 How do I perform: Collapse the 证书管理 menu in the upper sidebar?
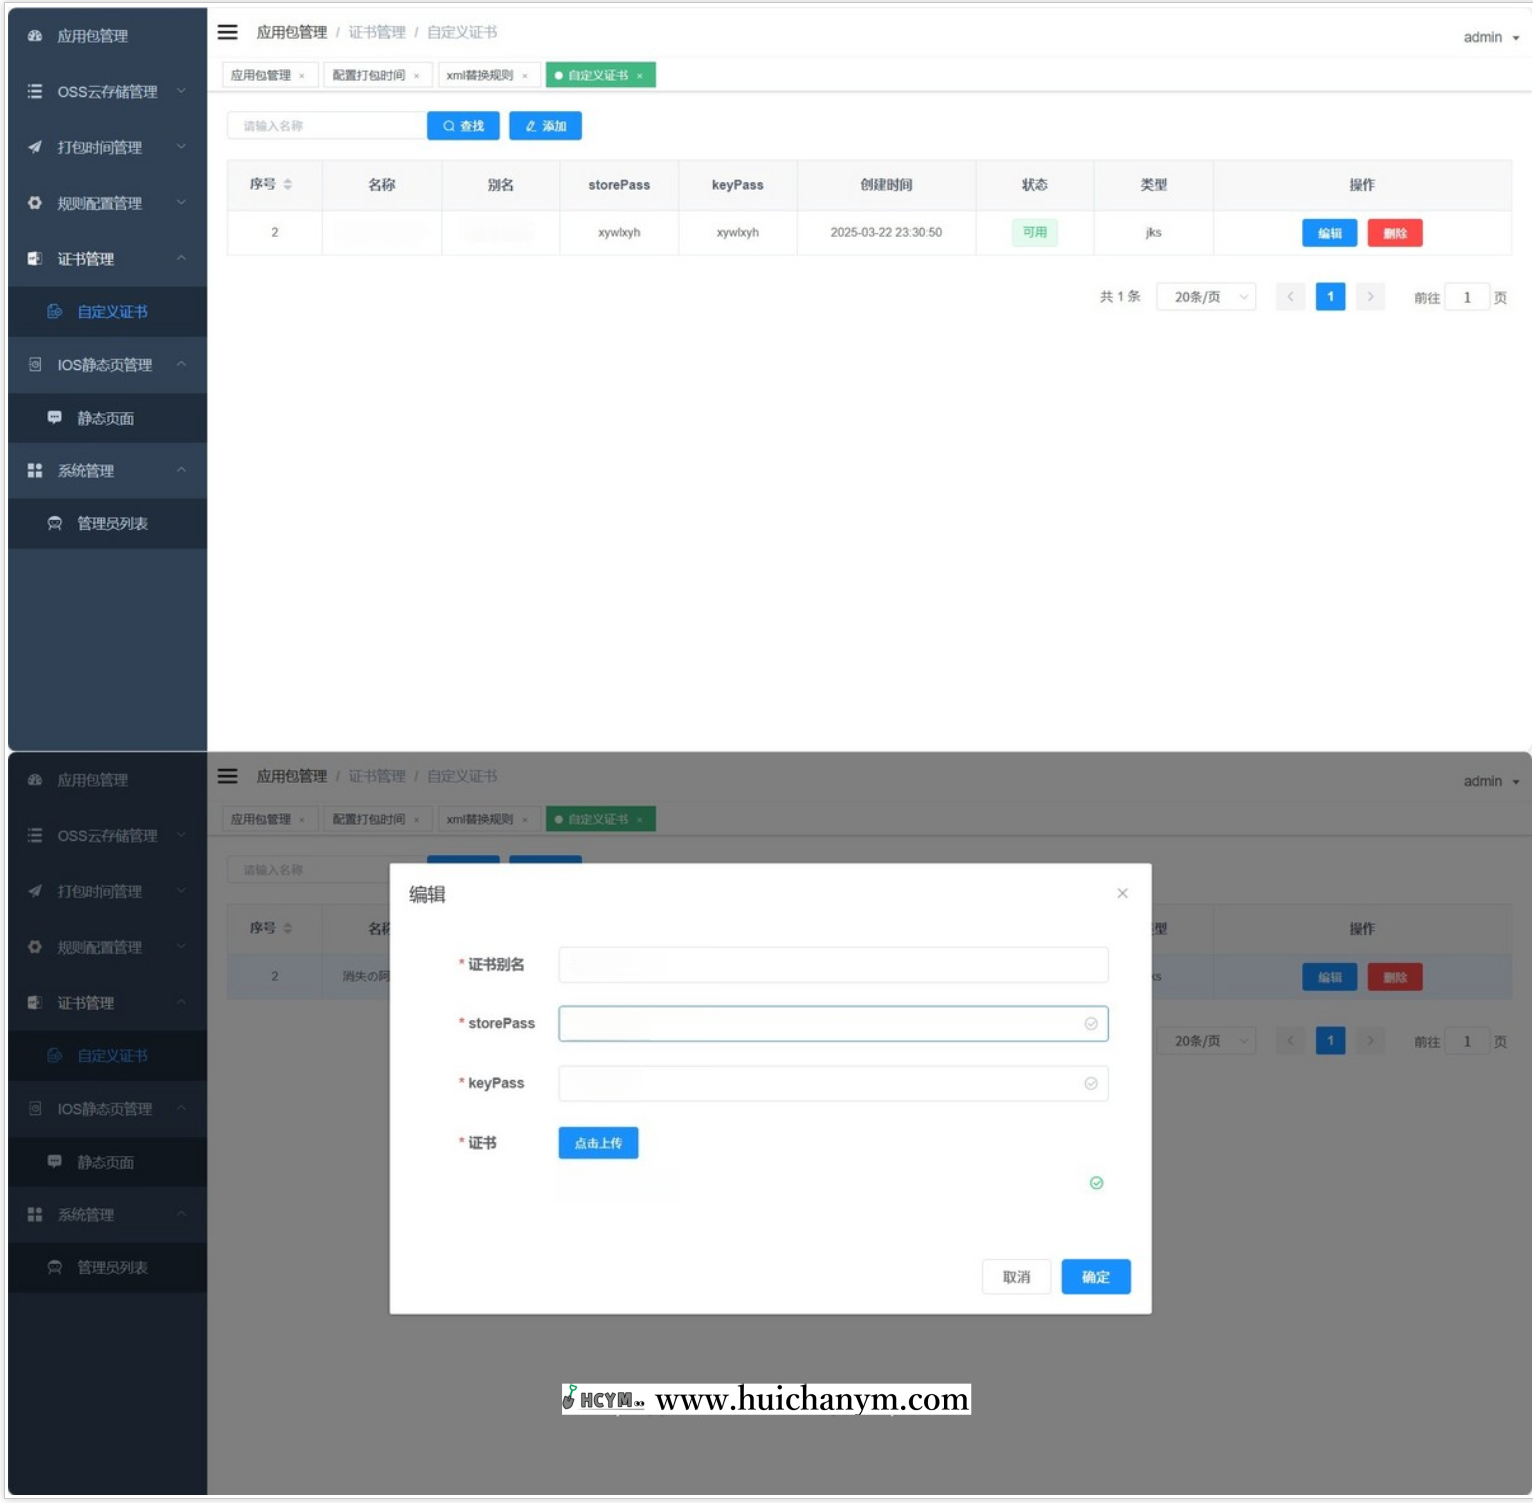pyautogui.click(x=107, y=259)
